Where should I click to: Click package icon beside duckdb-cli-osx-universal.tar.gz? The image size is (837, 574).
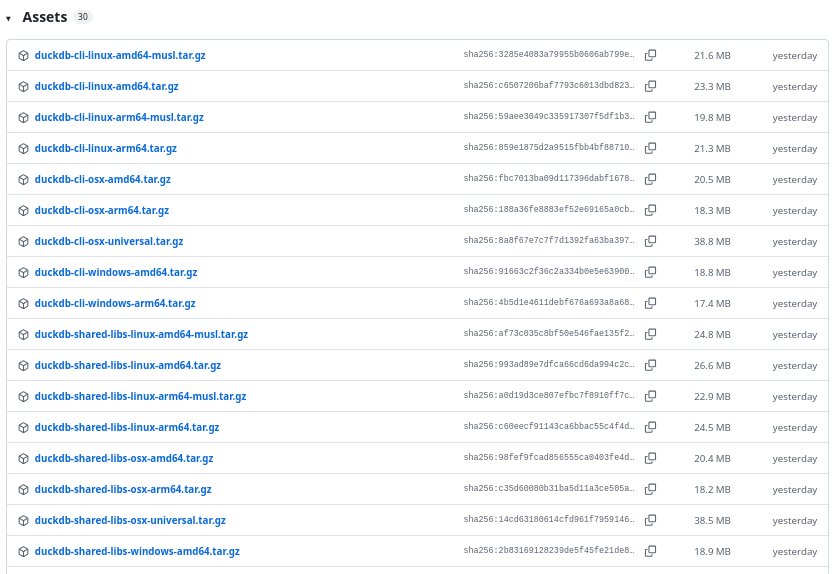pos(23,241)
